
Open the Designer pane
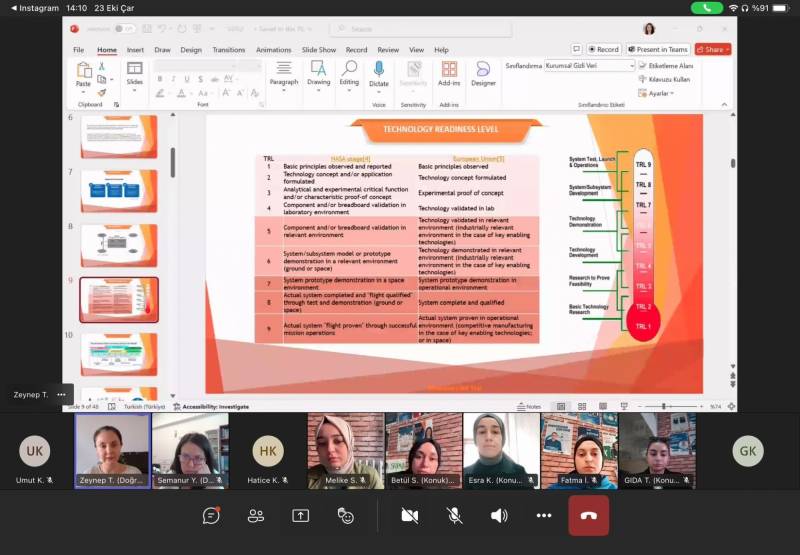point(483,74)
